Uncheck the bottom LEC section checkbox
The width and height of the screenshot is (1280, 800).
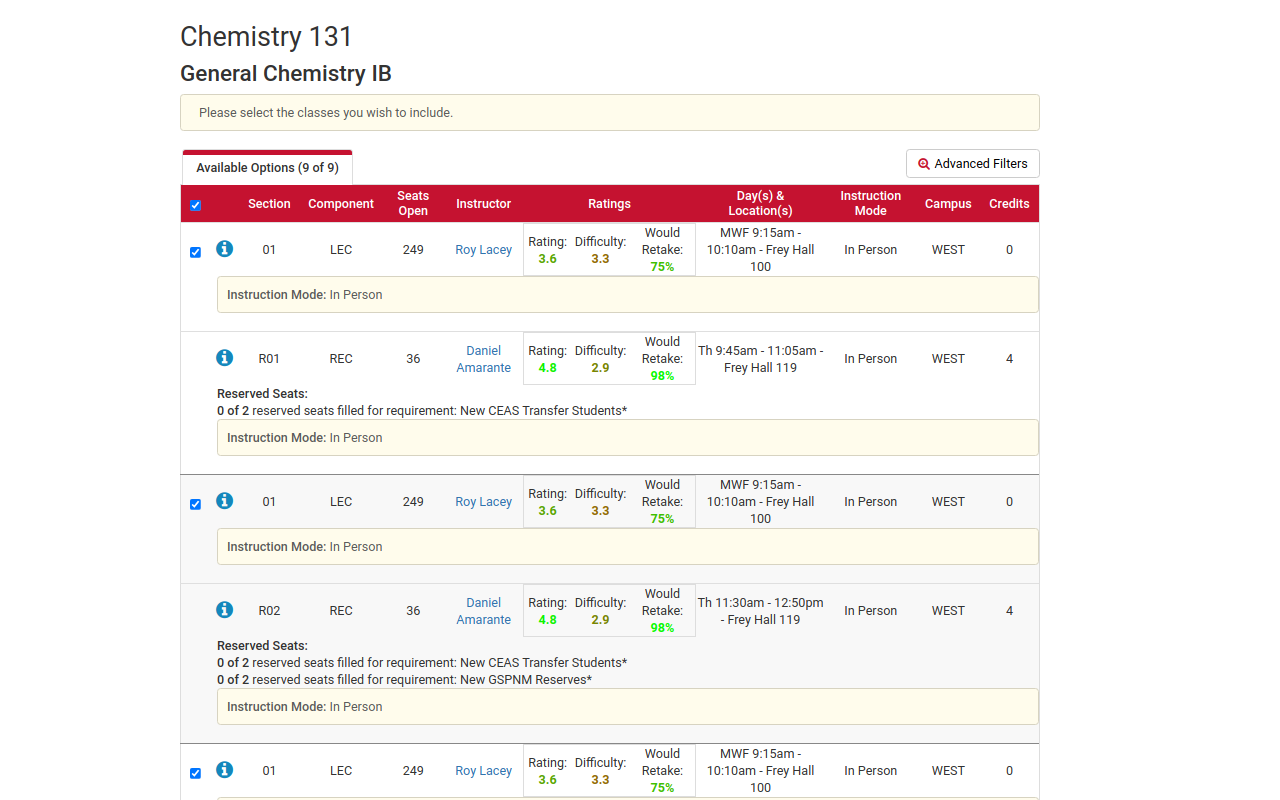[195, 773]
